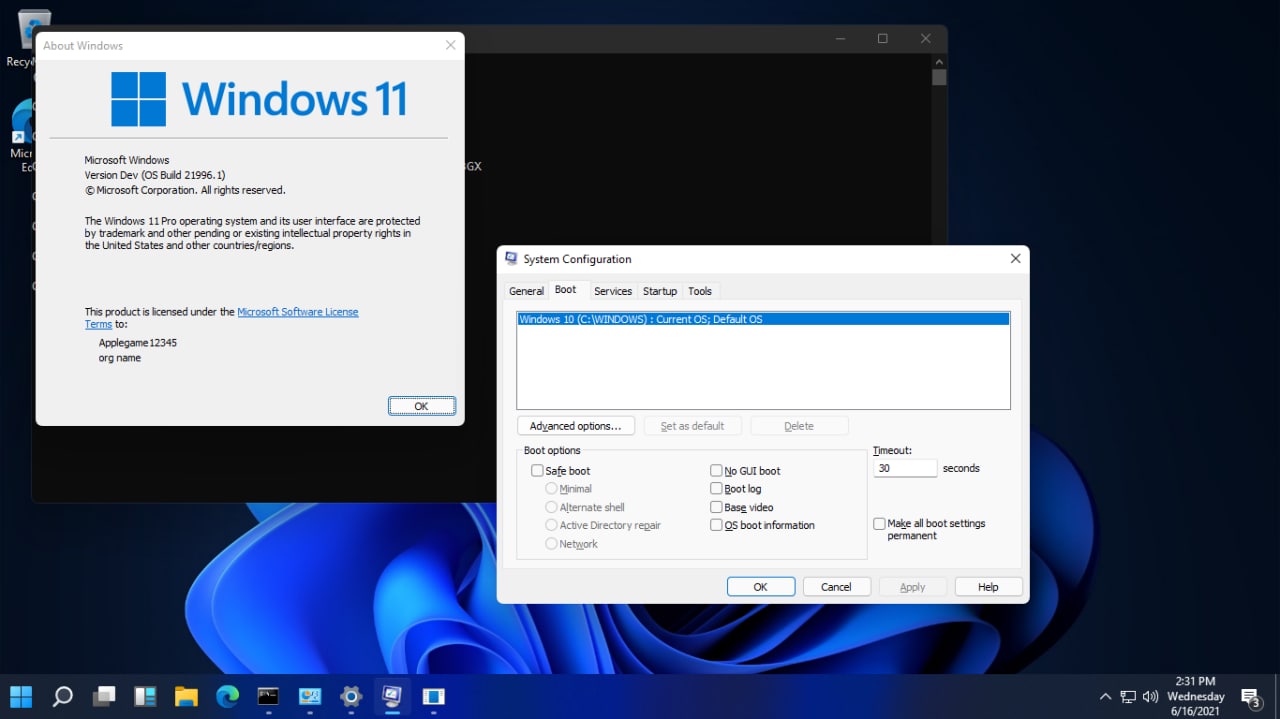Open taskbar Search magnifier

(62, 696)
